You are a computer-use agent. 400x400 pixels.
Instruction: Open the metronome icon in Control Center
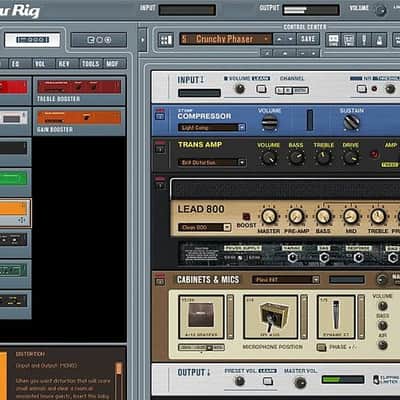(x=379, y=40)
